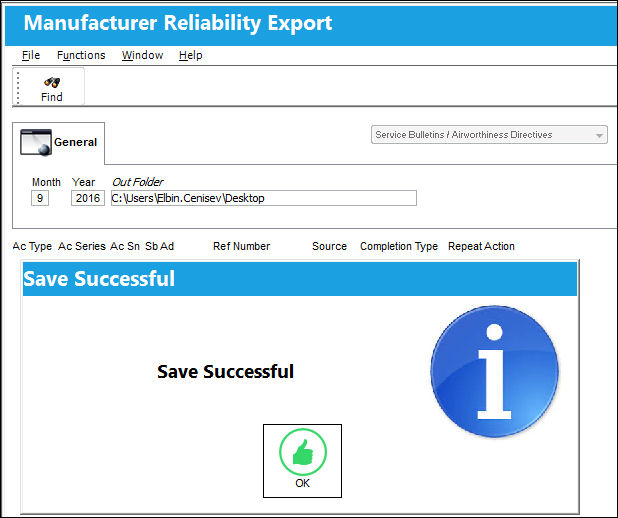Click the bold Save Successful message text
618x518 pixels.
click(x=225, y=372)
